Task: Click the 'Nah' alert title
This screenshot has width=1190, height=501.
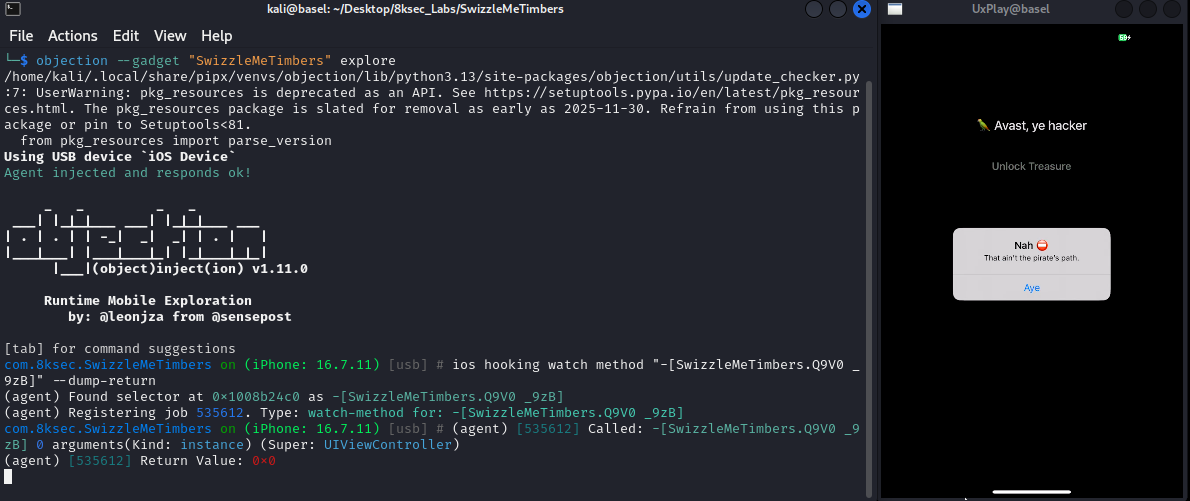Action: pyautogui.click(x=1031, y=244)
